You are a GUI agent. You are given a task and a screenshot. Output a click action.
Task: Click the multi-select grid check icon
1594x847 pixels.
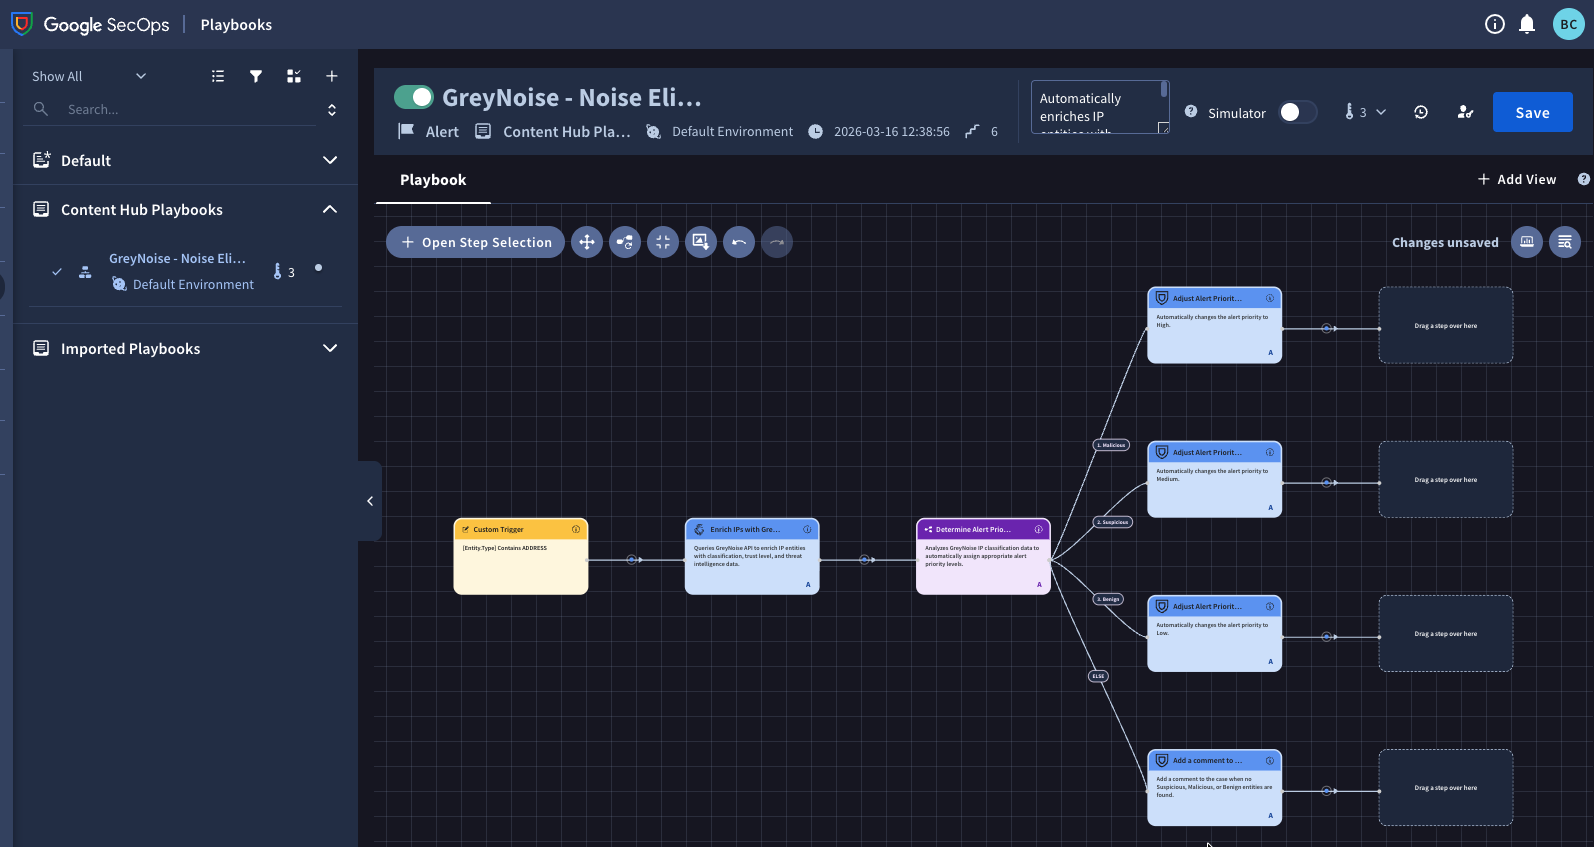click(x=294, y=76)
